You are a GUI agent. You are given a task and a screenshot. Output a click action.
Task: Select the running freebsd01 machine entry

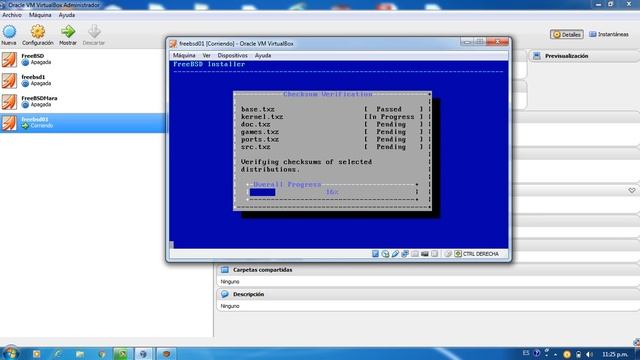(83, 123)
